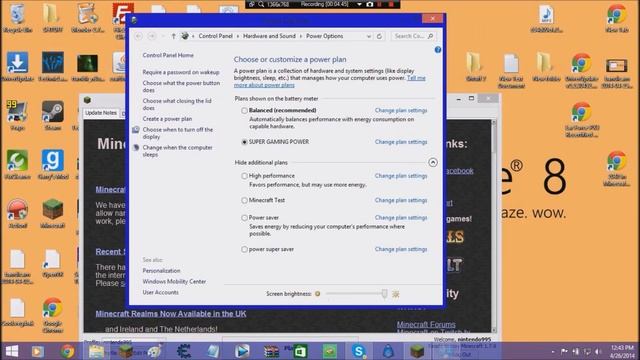
Task: Open Require a password on wakeup
Action: coord(181,72)
